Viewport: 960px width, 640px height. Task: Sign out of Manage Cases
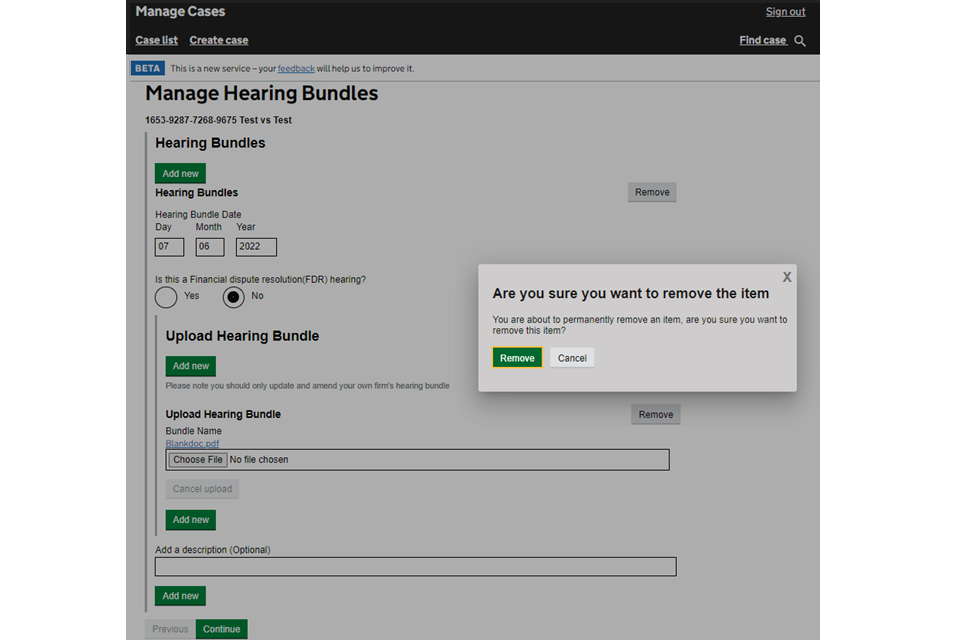click(x=785, y=12)
